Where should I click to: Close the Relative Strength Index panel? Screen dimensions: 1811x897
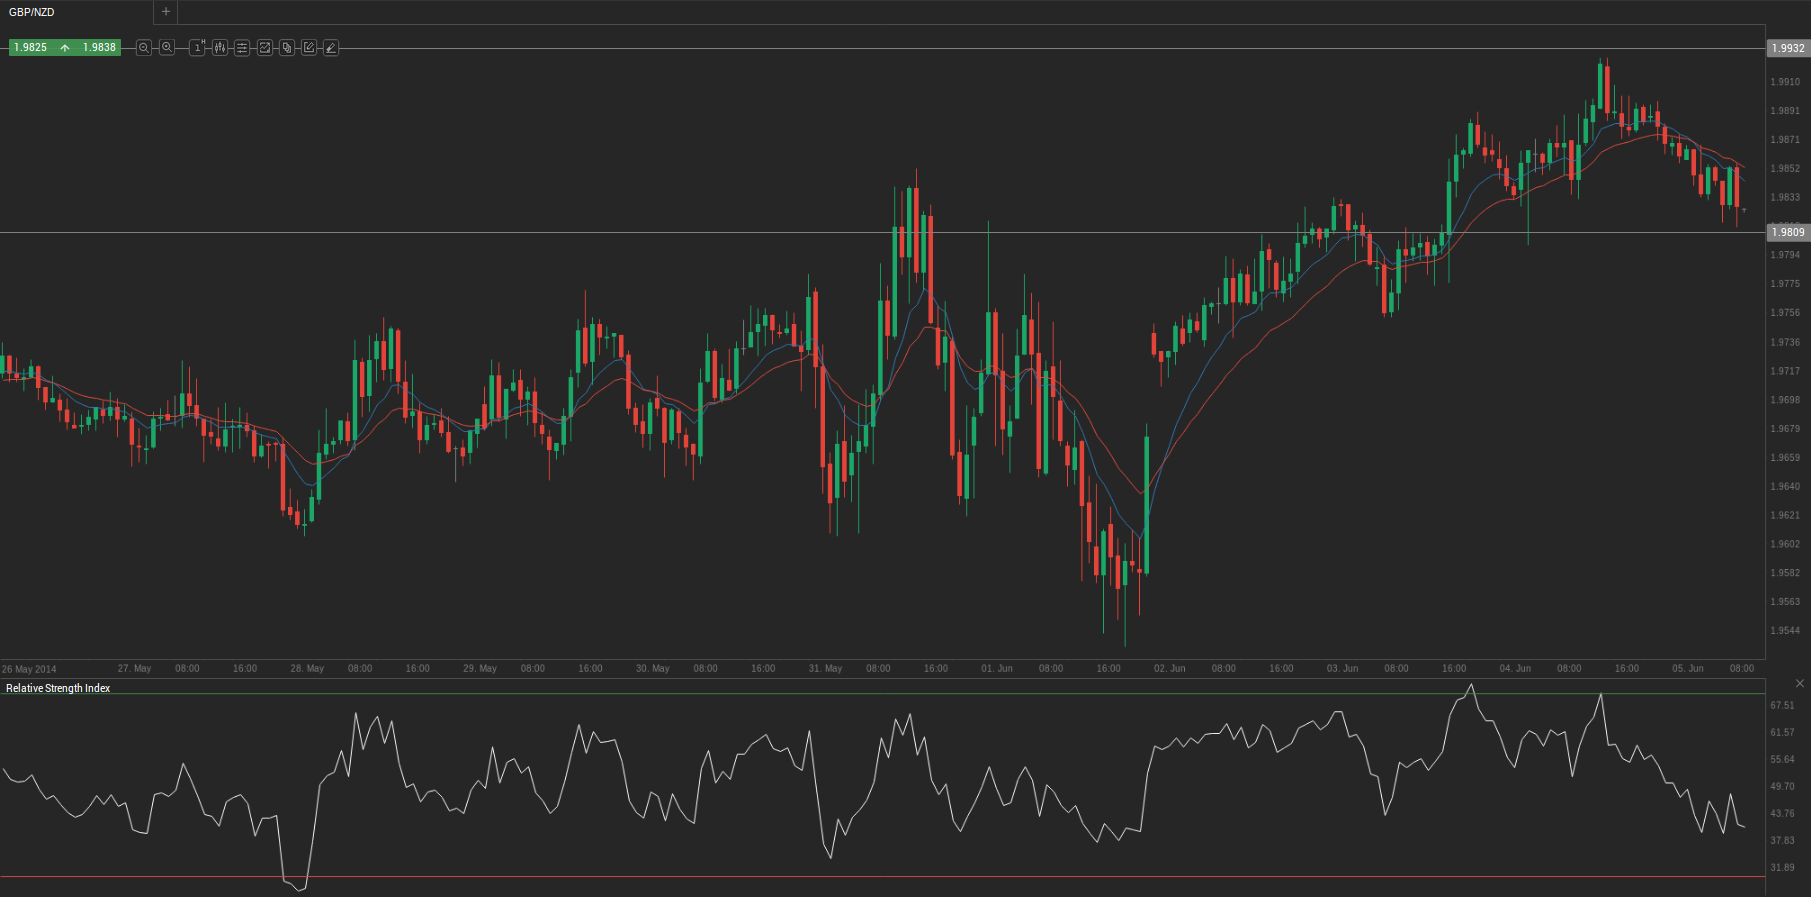[1800, 684]
